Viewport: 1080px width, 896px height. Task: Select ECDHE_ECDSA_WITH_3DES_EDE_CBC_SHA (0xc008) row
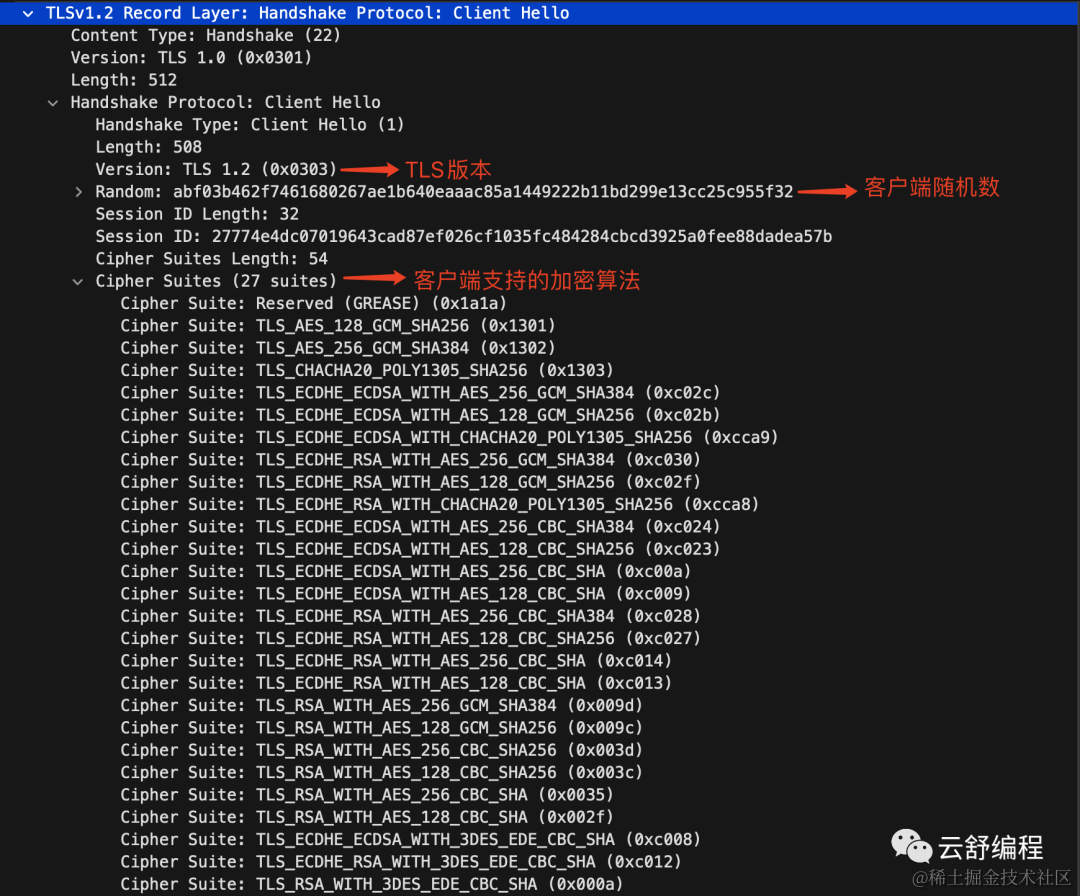pyautogui.click(x=411, y=840)
